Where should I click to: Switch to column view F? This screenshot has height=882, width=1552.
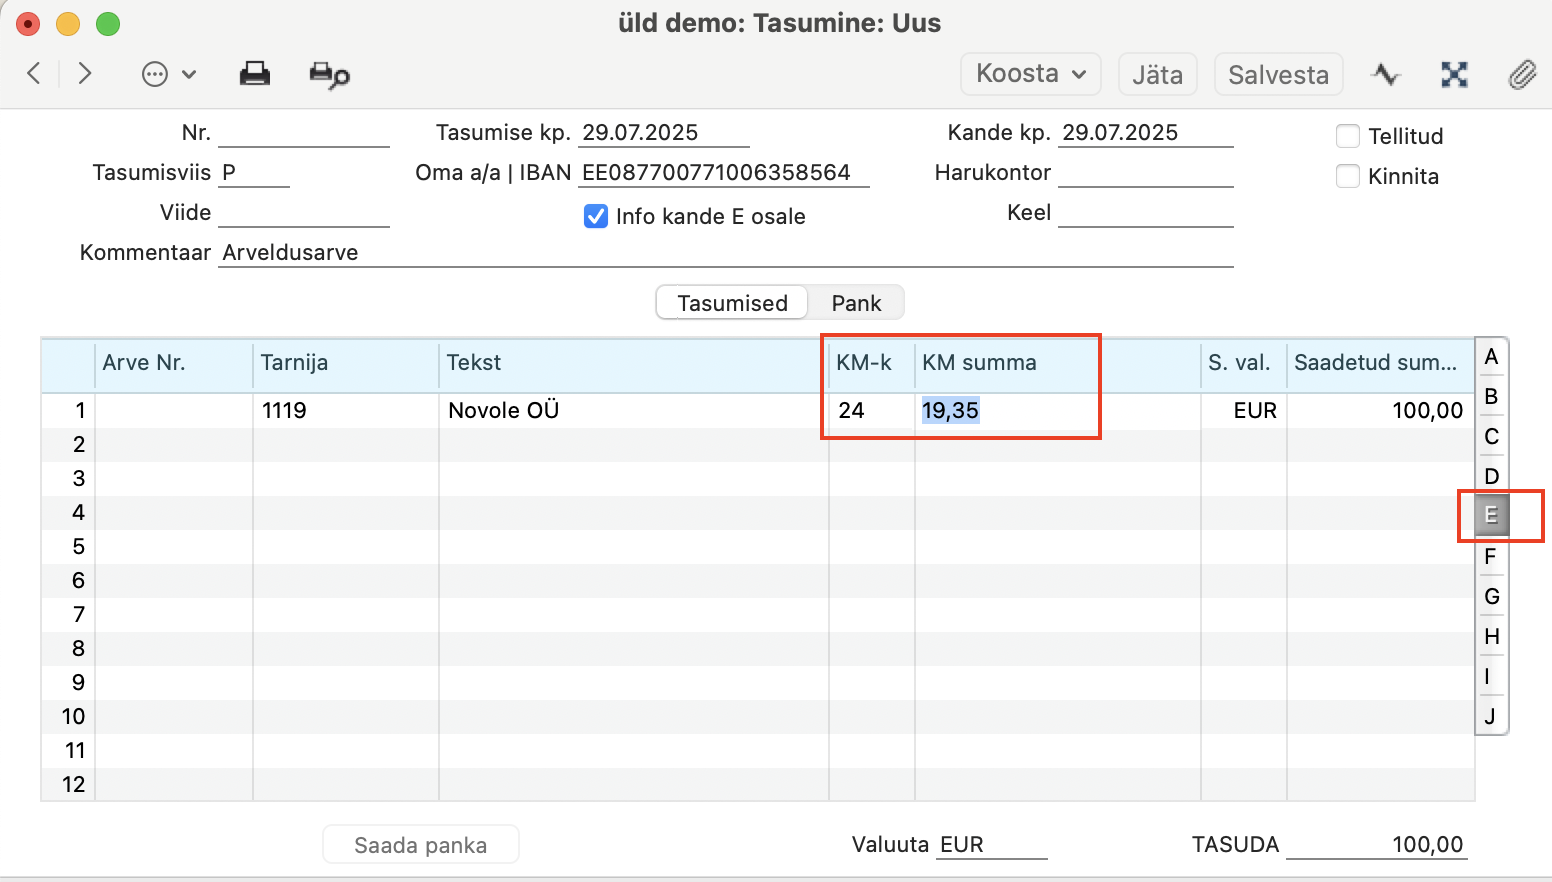click(1491, 556)
